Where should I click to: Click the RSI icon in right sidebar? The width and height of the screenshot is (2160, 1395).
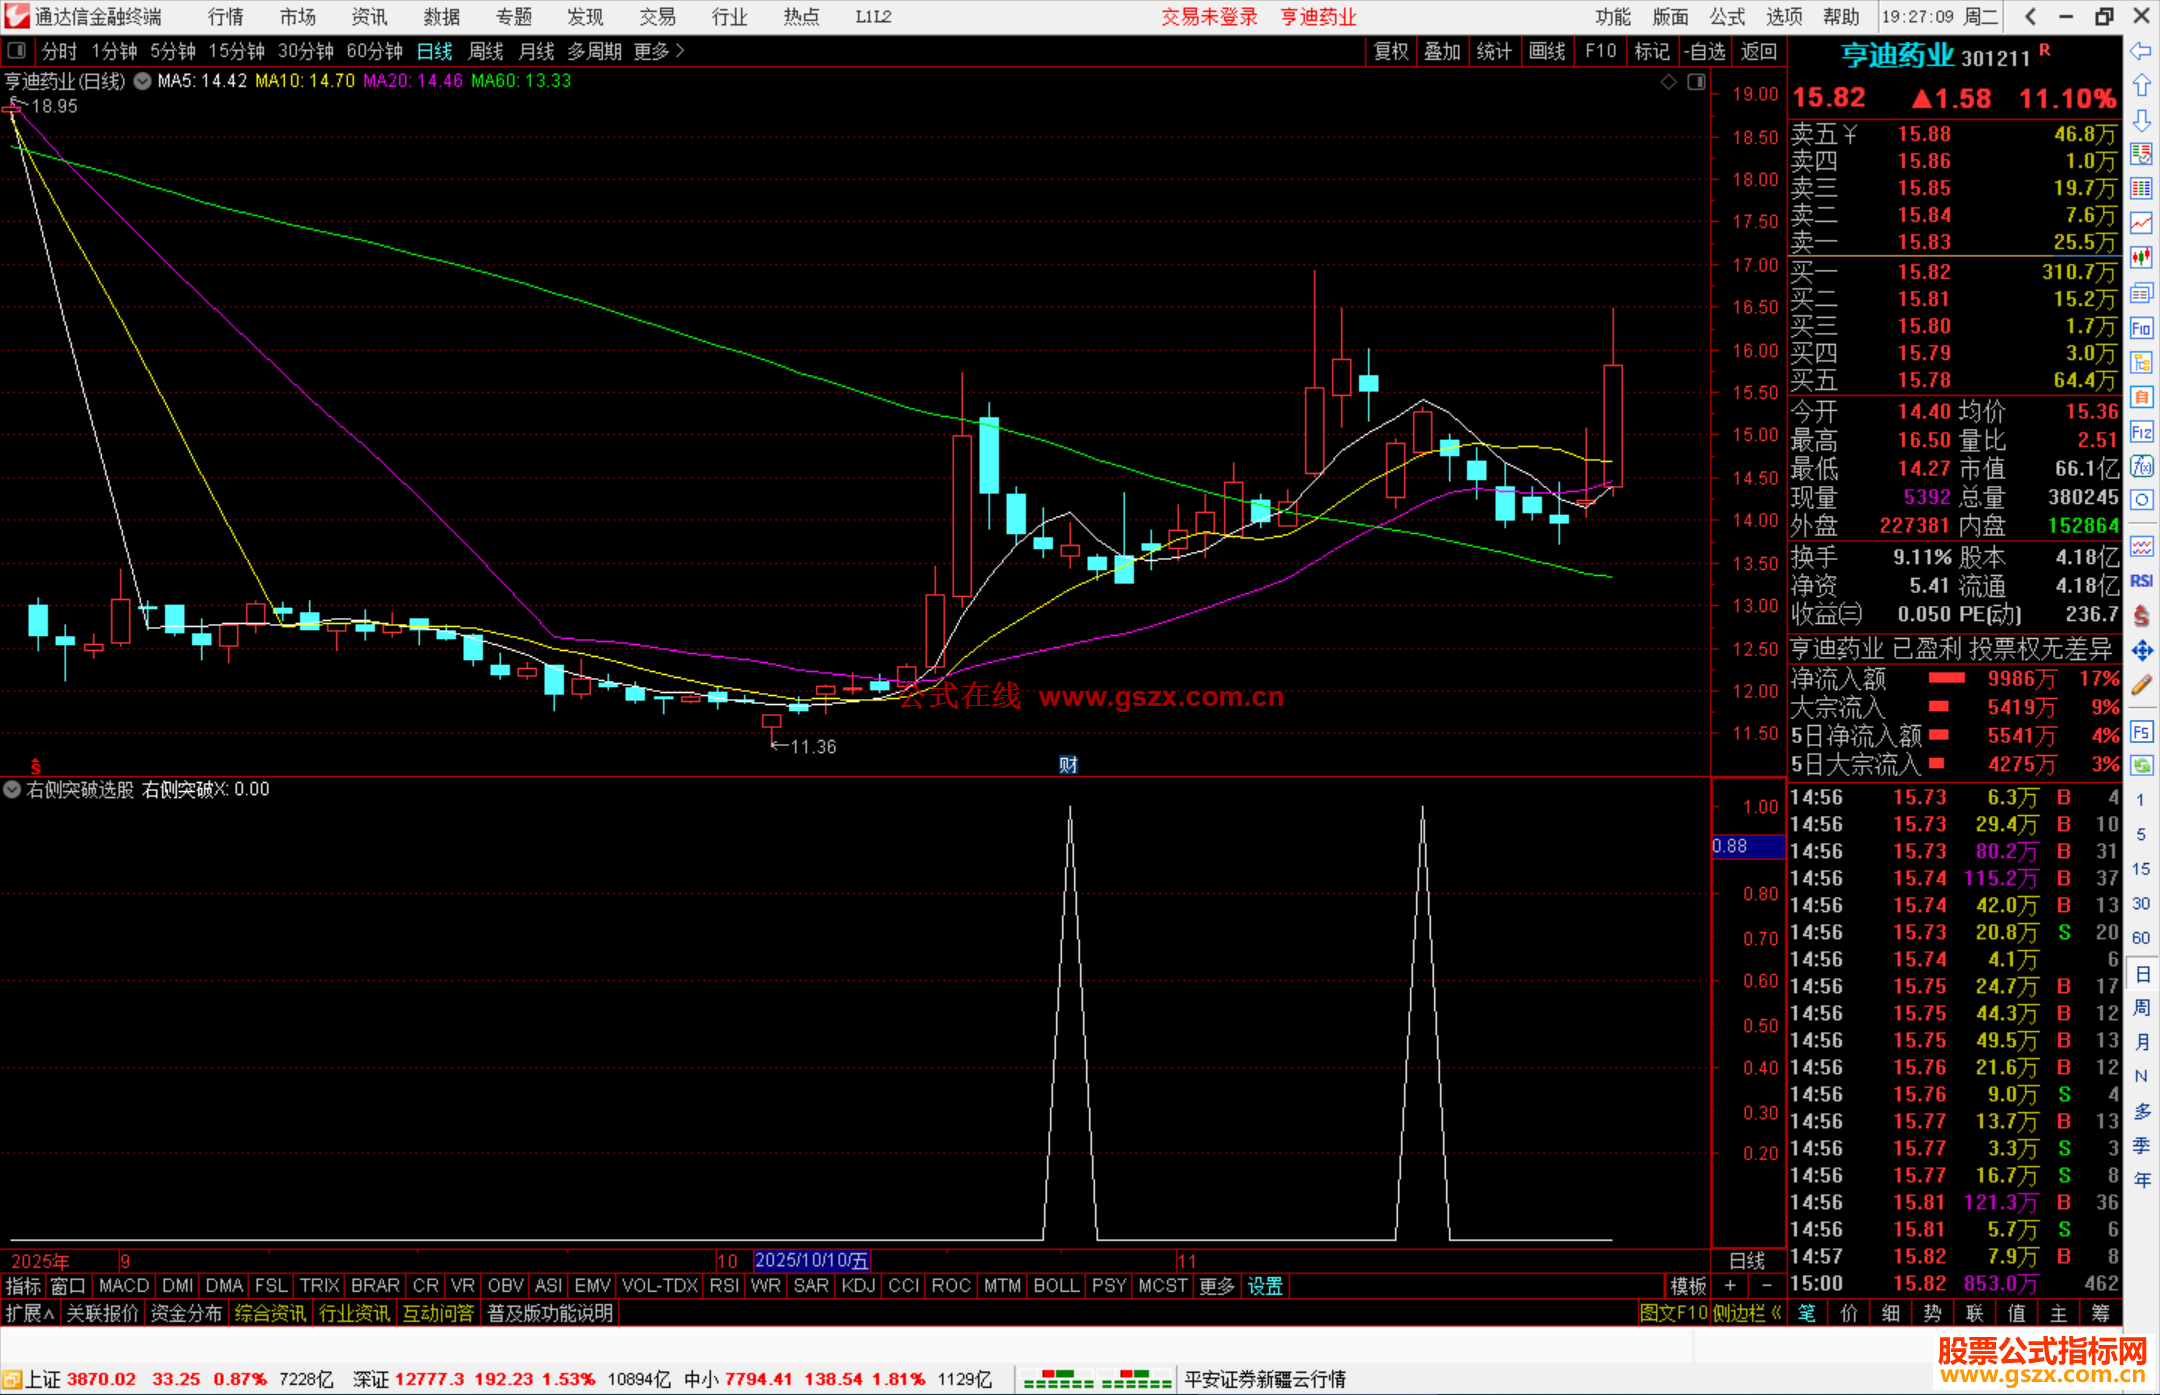[2141, 581]
